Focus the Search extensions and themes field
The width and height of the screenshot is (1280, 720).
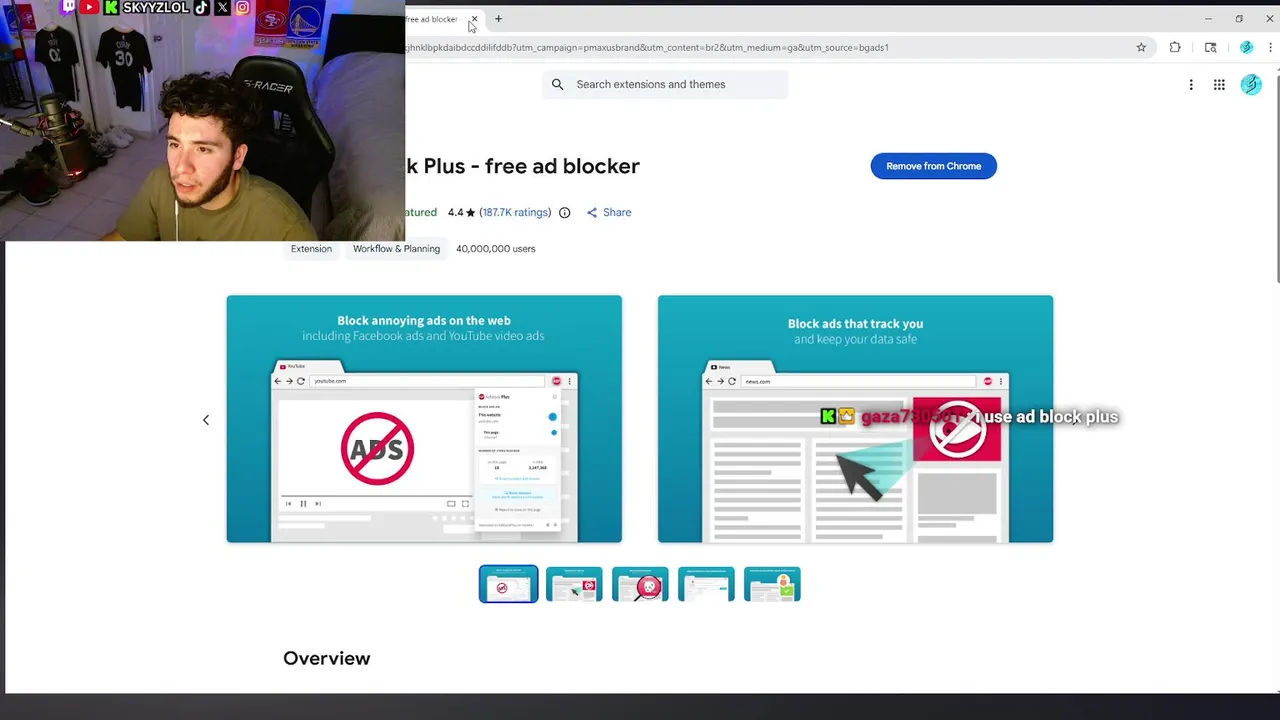[x=665, y=84]
